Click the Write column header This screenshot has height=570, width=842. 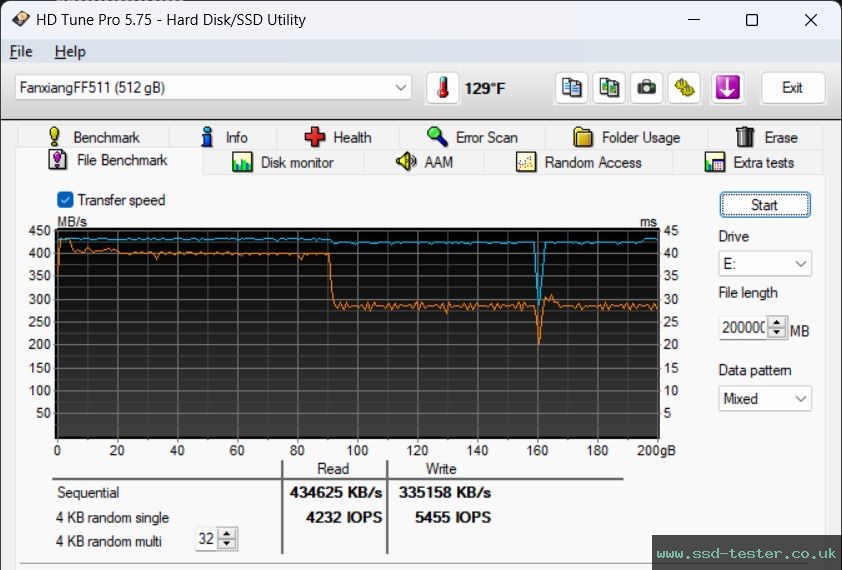point(441,469)
